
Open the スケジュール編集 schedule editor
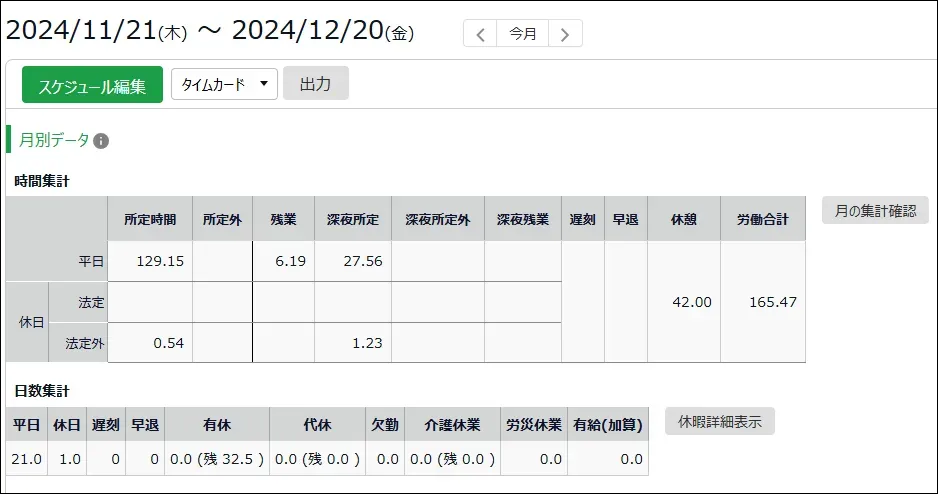click(92, 84)
